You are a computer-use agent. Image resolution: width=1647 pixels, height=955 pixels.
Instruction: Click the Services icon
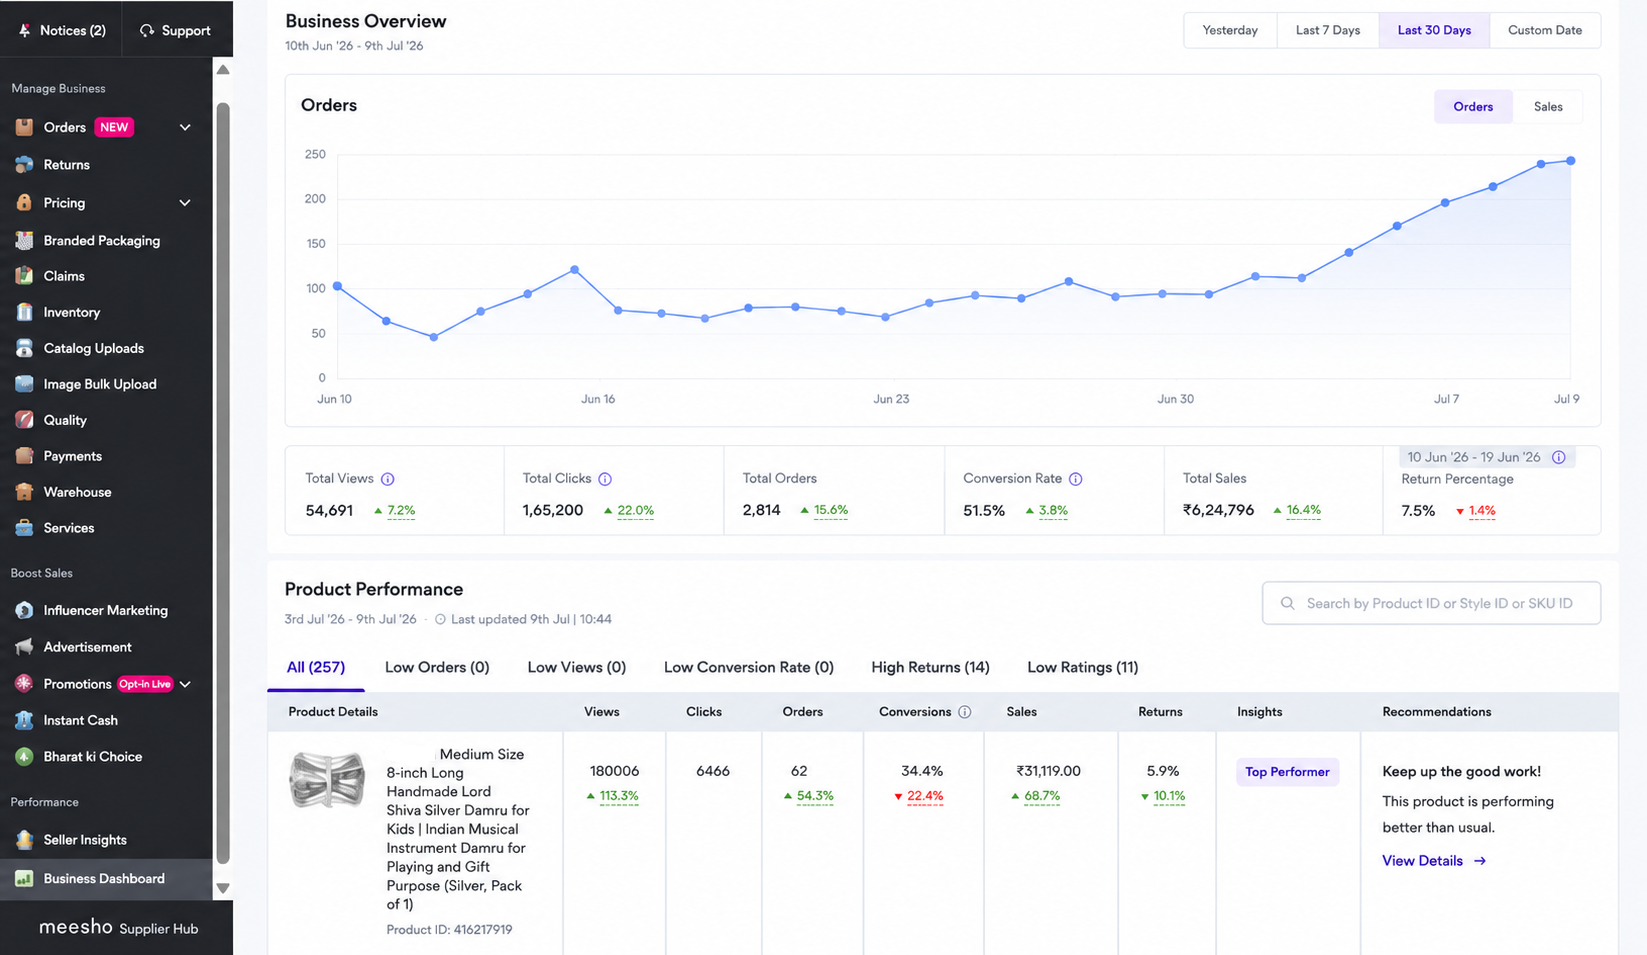(24, 528)
